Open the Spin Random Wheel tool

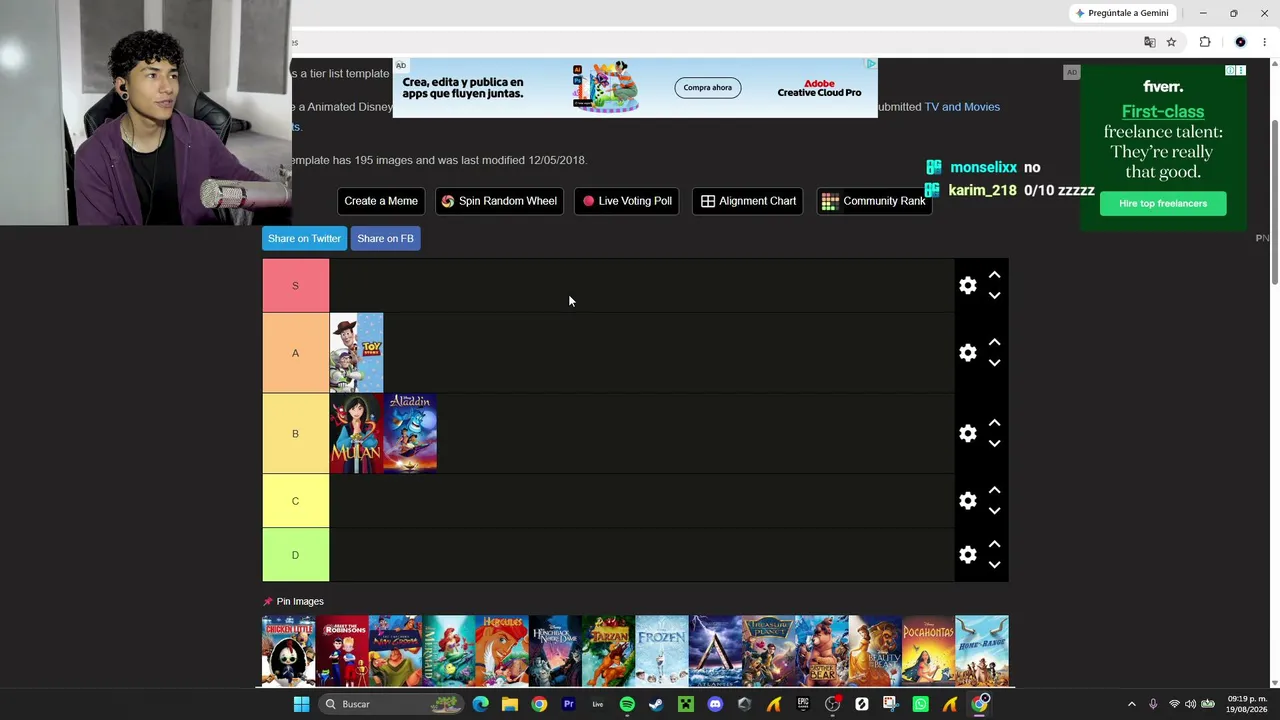499,201
